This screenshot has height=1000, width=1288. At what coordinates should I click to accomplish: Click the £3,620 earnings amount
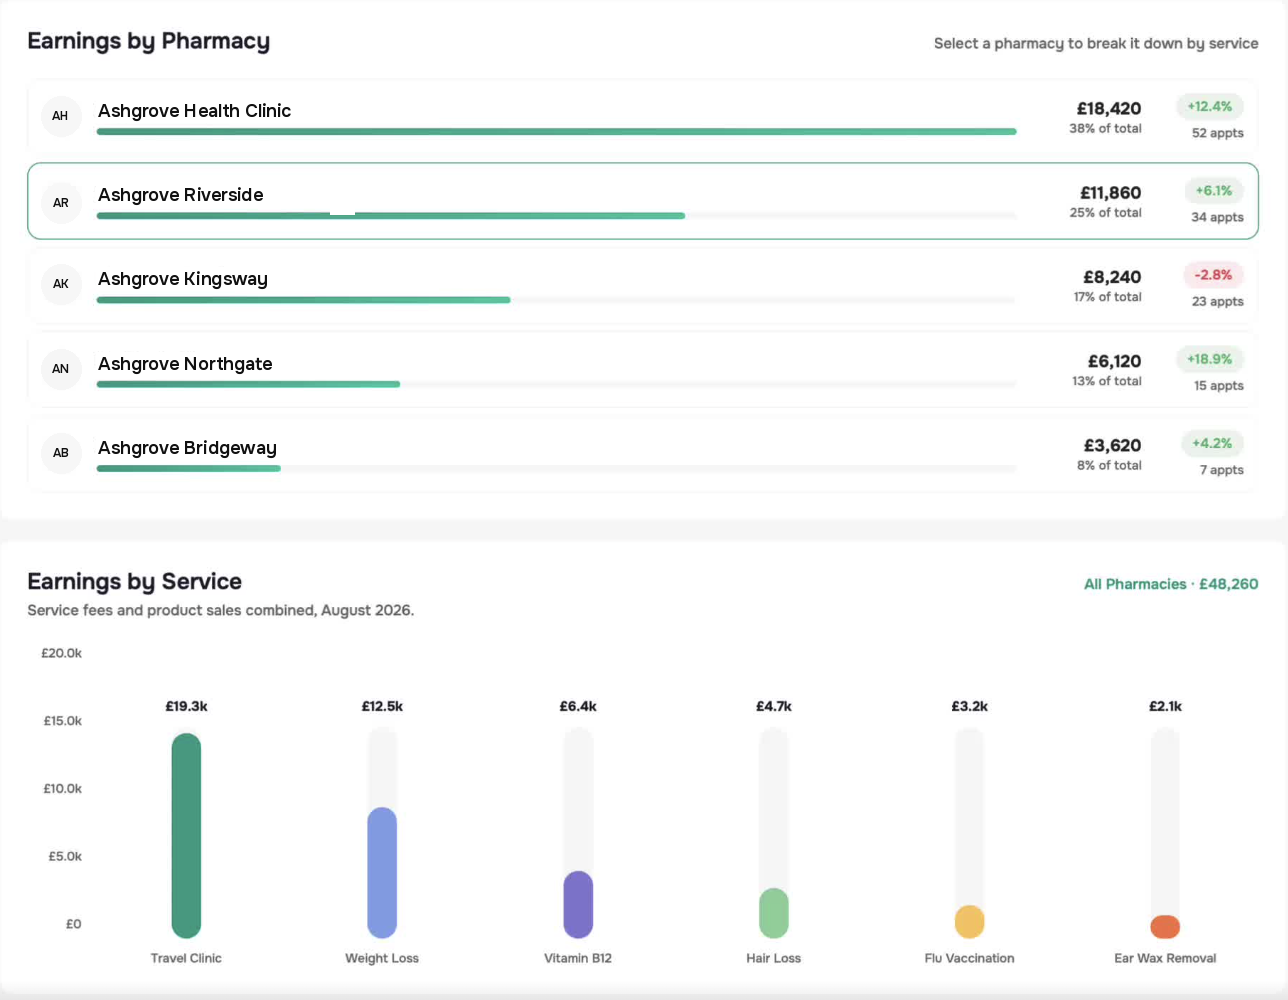[x=1112, y=445]
